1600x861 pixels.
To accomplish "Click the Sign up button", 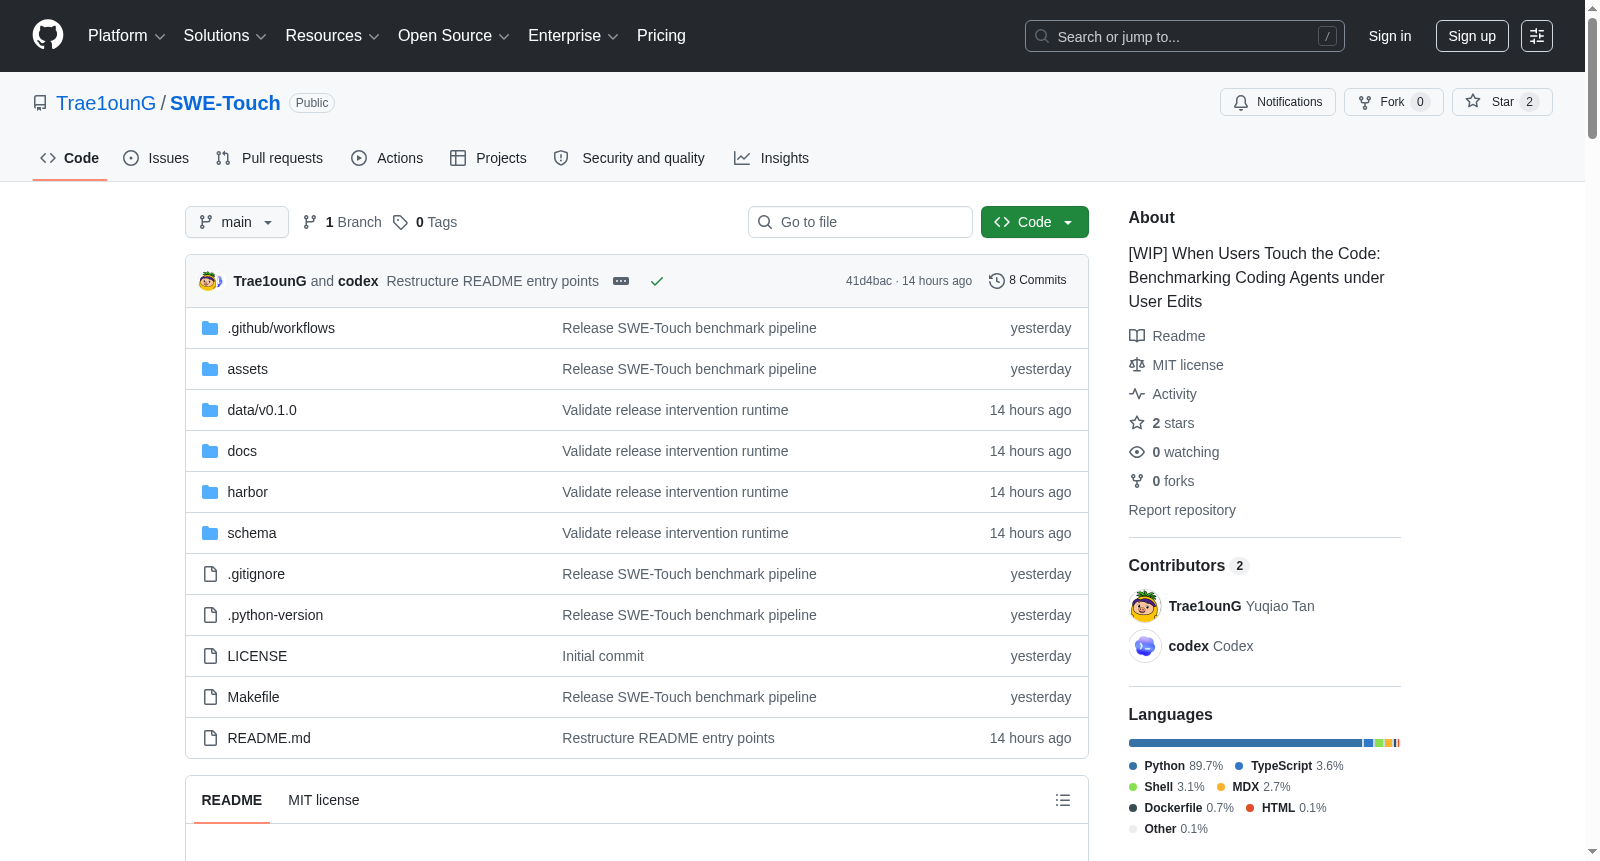I will (1472, 36).
